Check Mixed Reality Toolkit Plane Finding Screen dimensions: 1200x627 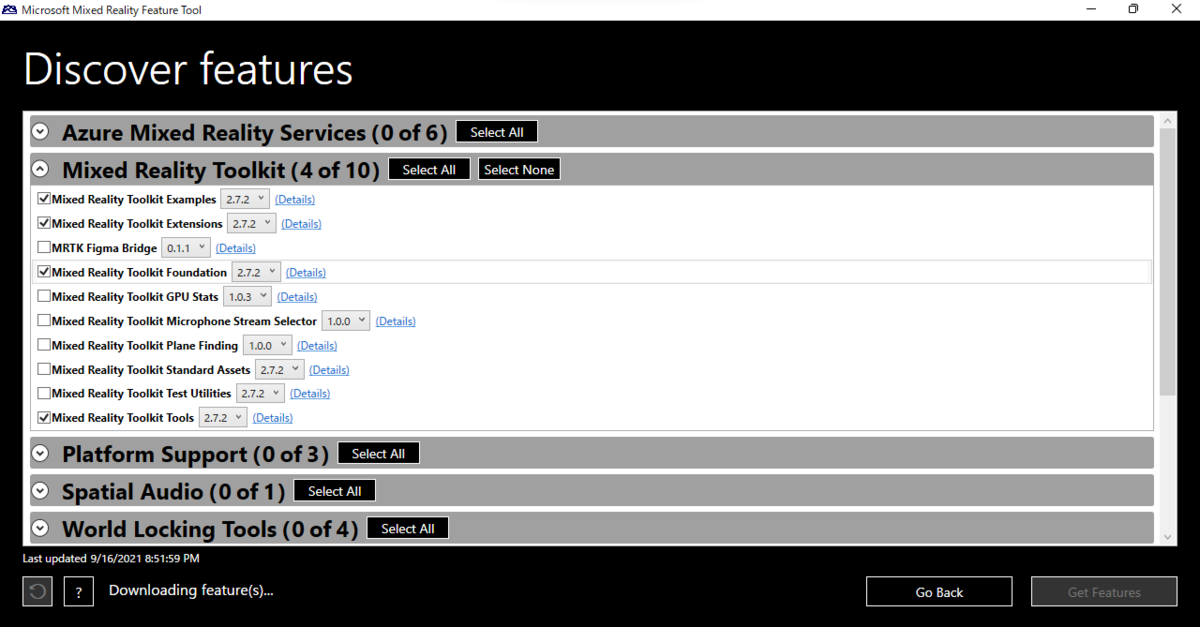point(44,345)
